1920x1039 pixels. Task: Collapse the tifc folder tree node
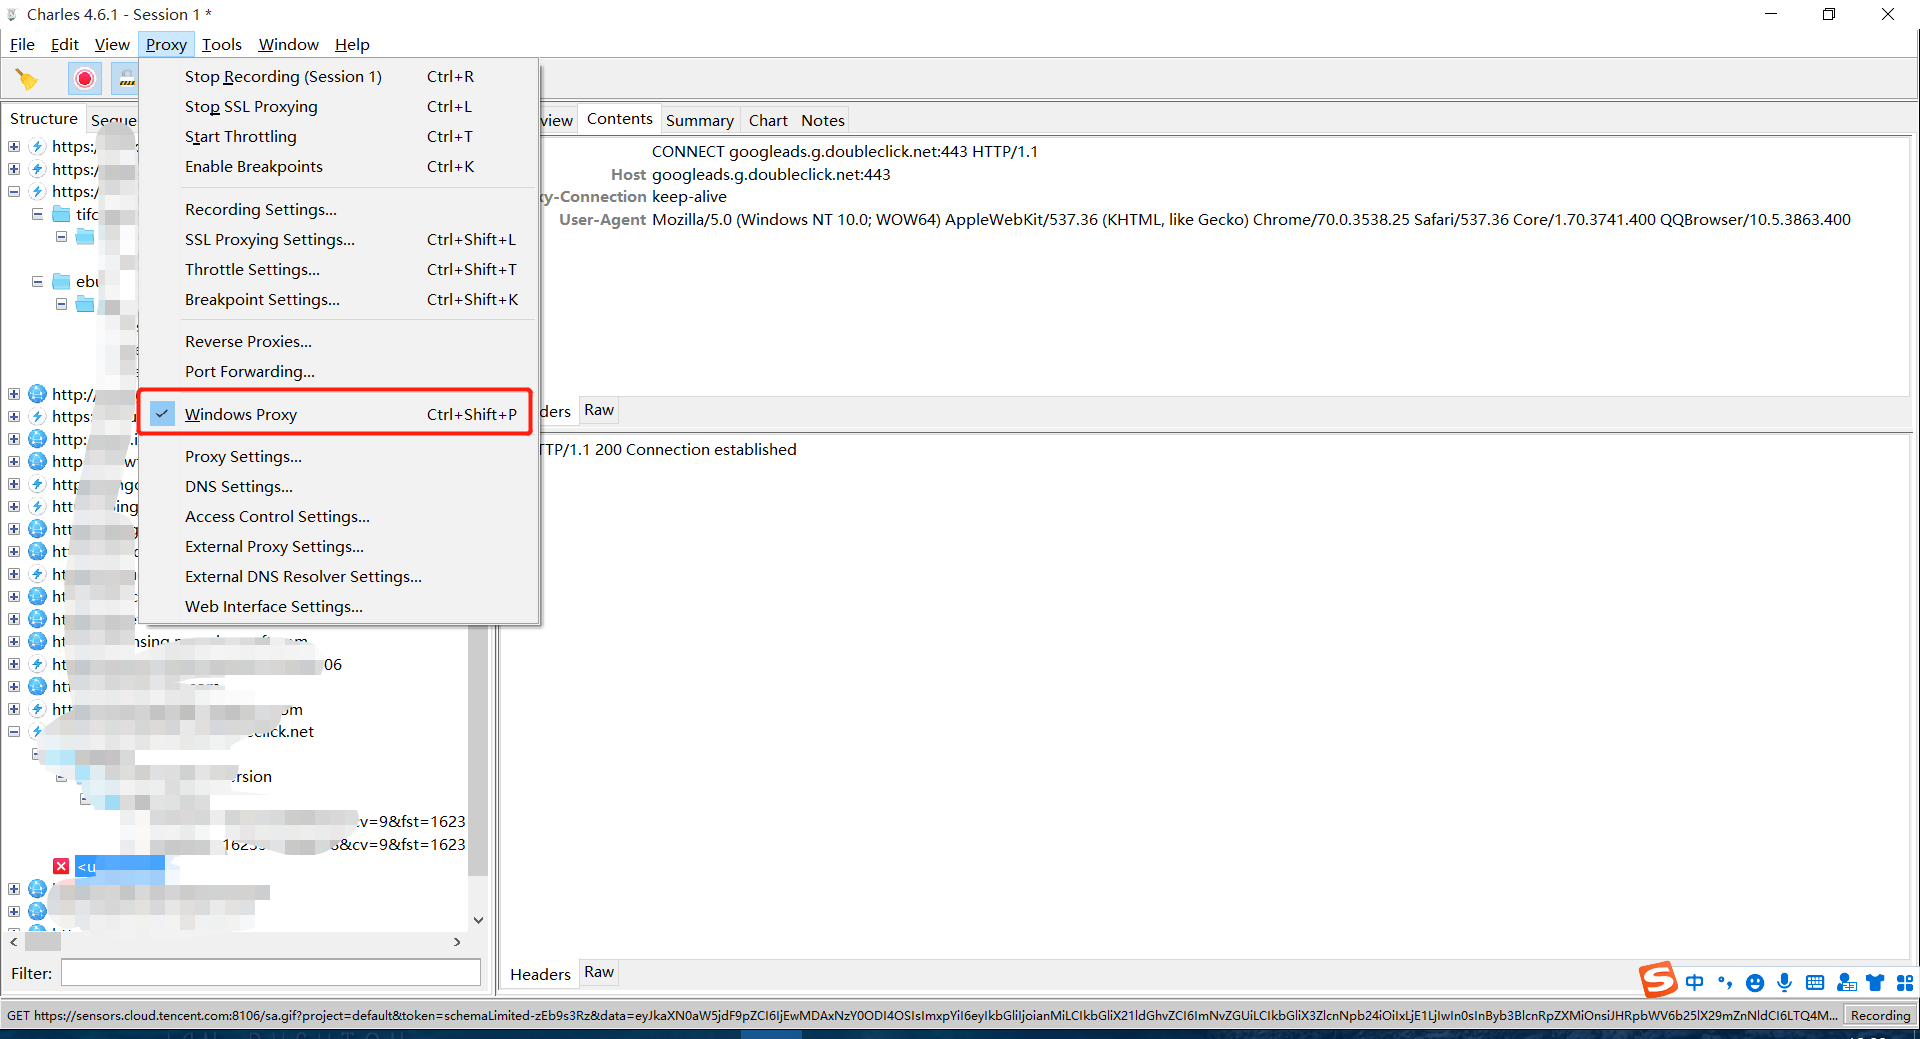(x=37, y=214)
